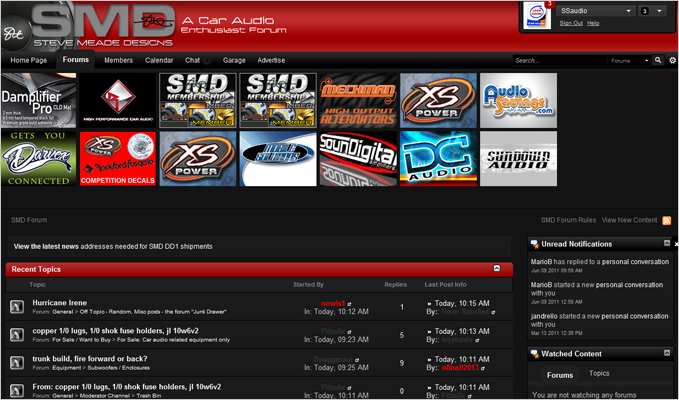Open the Home Page menu item

(x=29, y=60)
